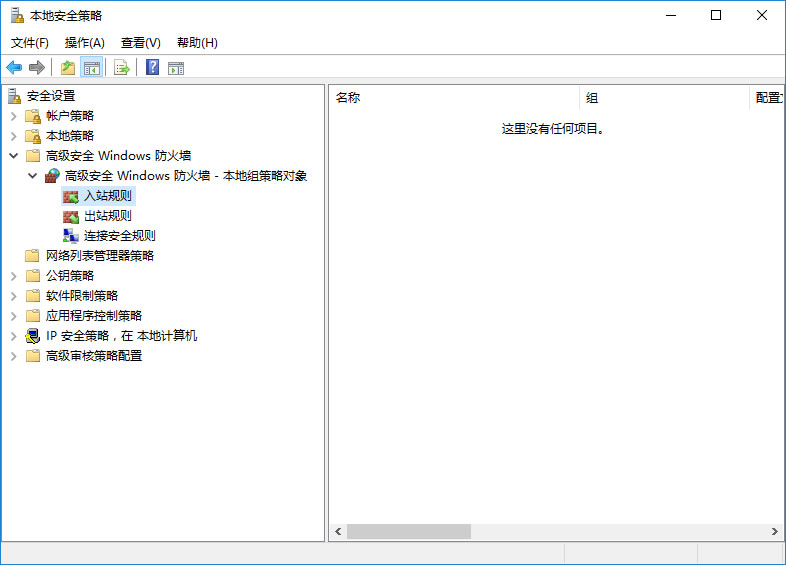Sort by the 名称 column header
Screen dimensions: 786x565
(x=454, y=98)
